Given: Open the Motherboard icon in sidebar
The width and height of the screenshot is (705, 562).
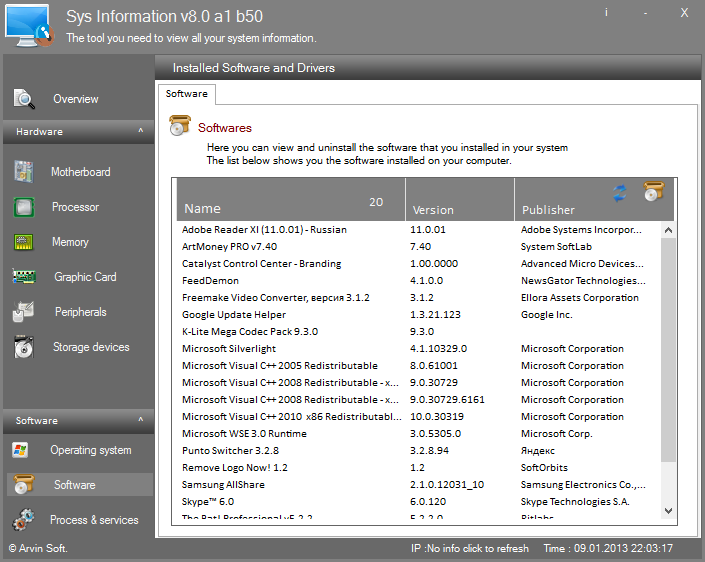Looking at the screenshot, I should (x=23, y=172).
